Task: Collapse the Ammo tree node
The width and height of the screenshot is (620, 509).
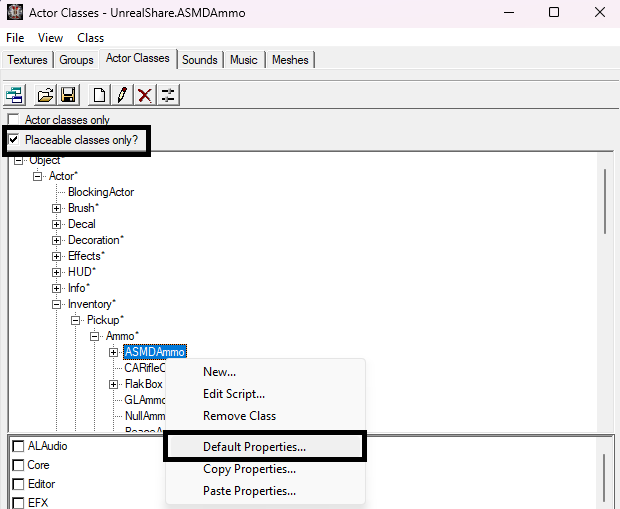Action: coord(95,336)
